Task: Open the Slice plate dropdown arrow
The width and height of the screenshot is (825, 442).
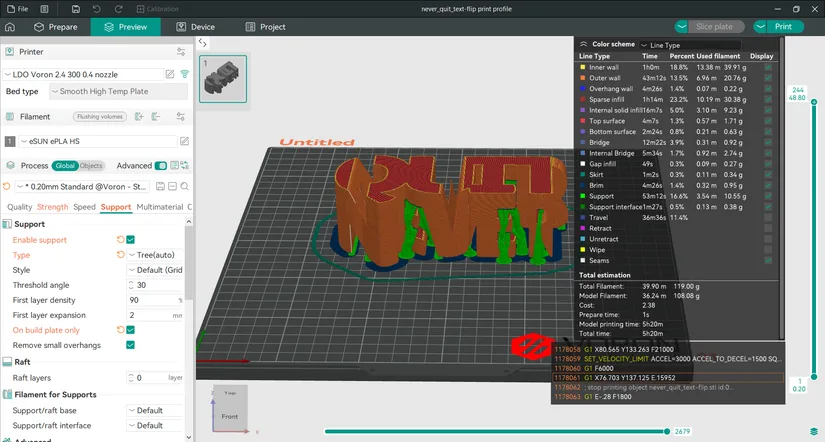Action: click(x=681, y=26)
